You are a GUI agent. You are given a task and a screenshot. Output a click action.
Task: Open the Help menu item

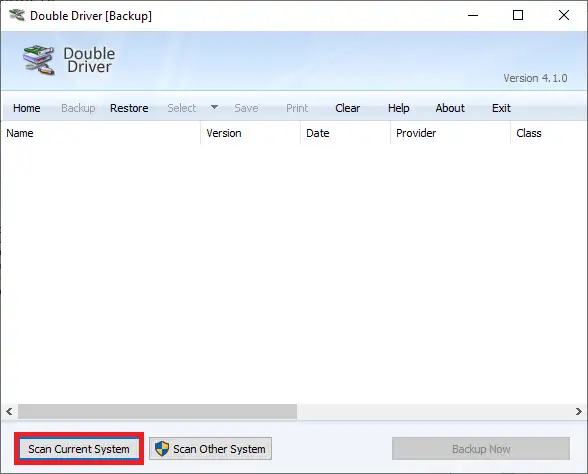pos(399,108)
